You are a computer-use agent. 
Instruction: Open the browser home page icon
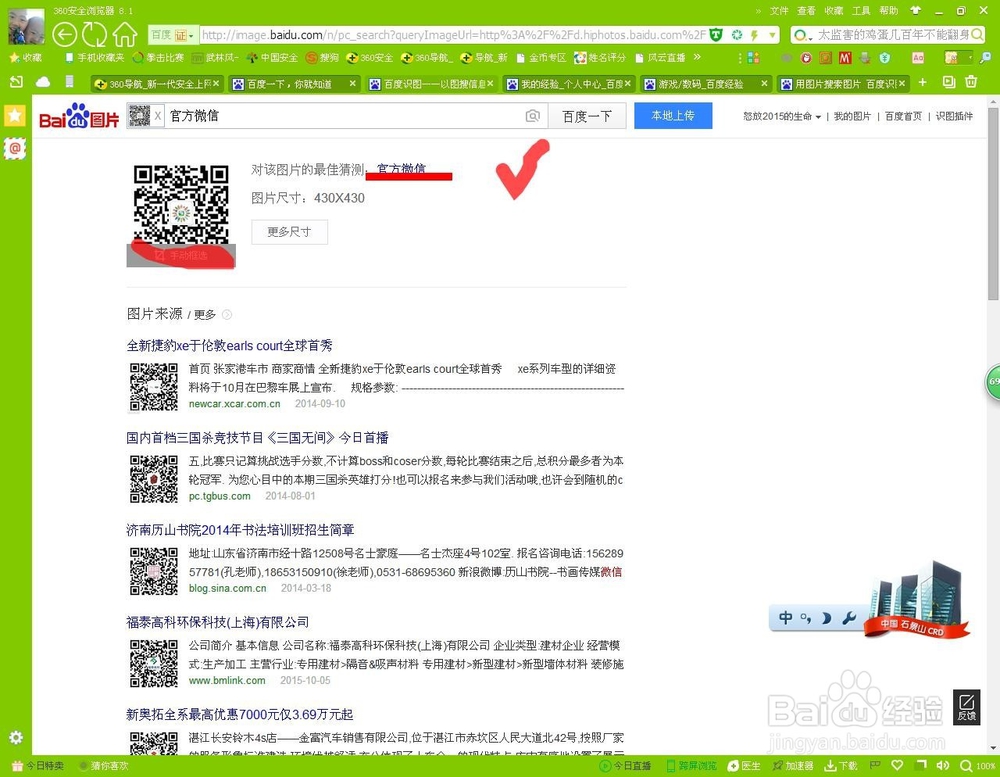(x=124, y=34)
